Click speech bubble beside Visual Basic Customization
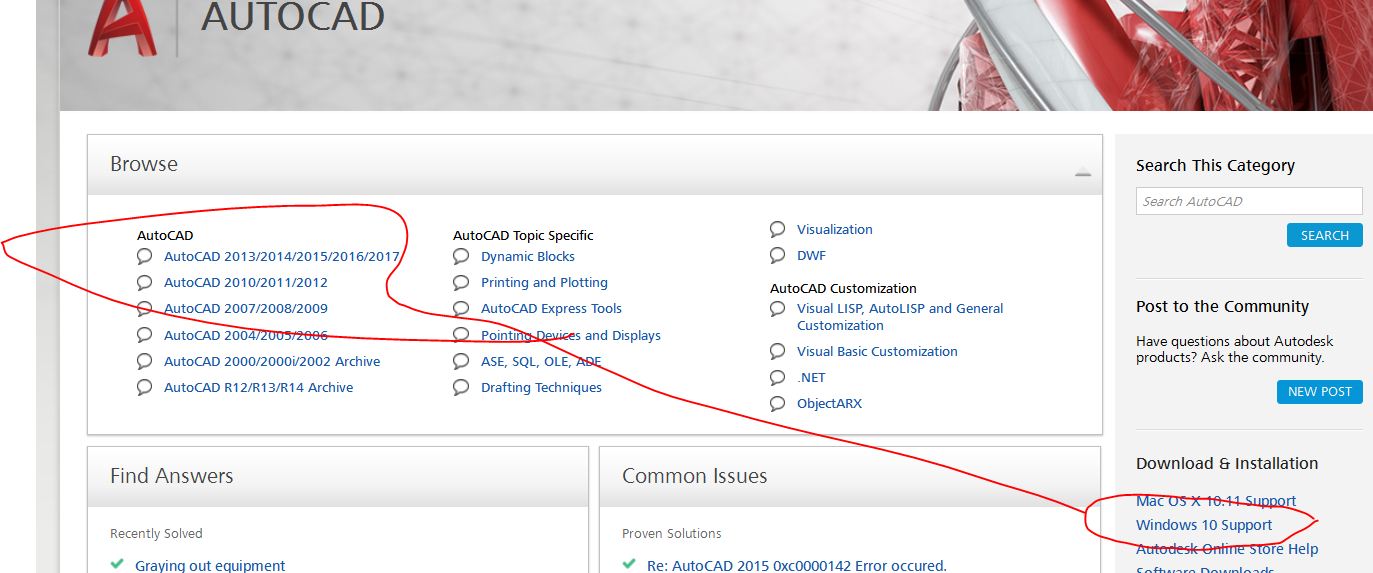 click(778, 352)
